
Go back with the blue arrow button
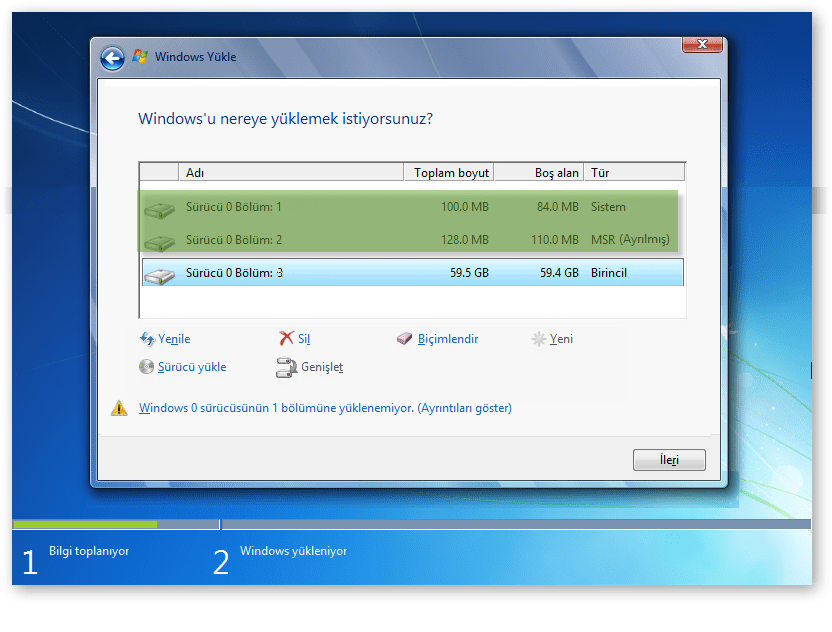pos(112,58)
